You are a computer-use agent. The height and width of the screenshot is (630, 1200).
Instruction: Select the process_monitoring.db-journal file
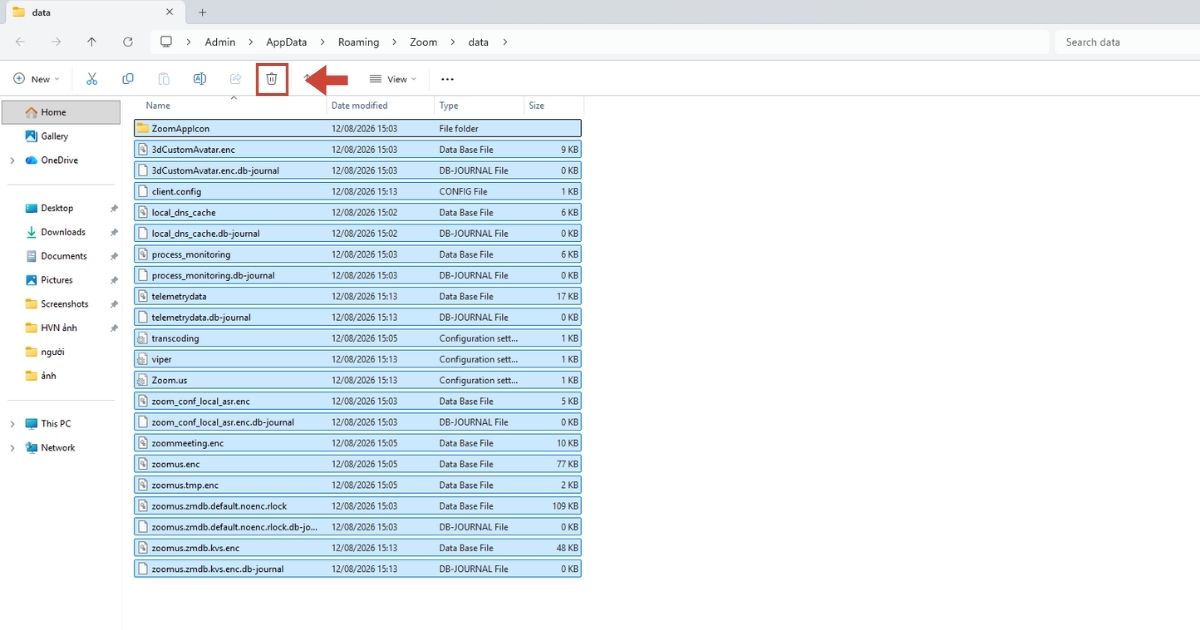pos(357,275)
